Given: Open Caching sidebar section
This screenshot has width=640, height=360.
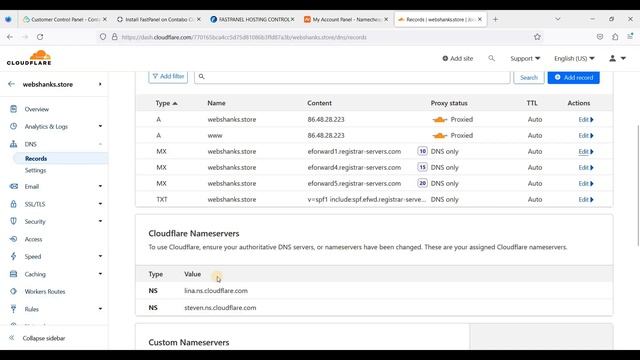Looking at the screenshot, I should click(35, 274).
